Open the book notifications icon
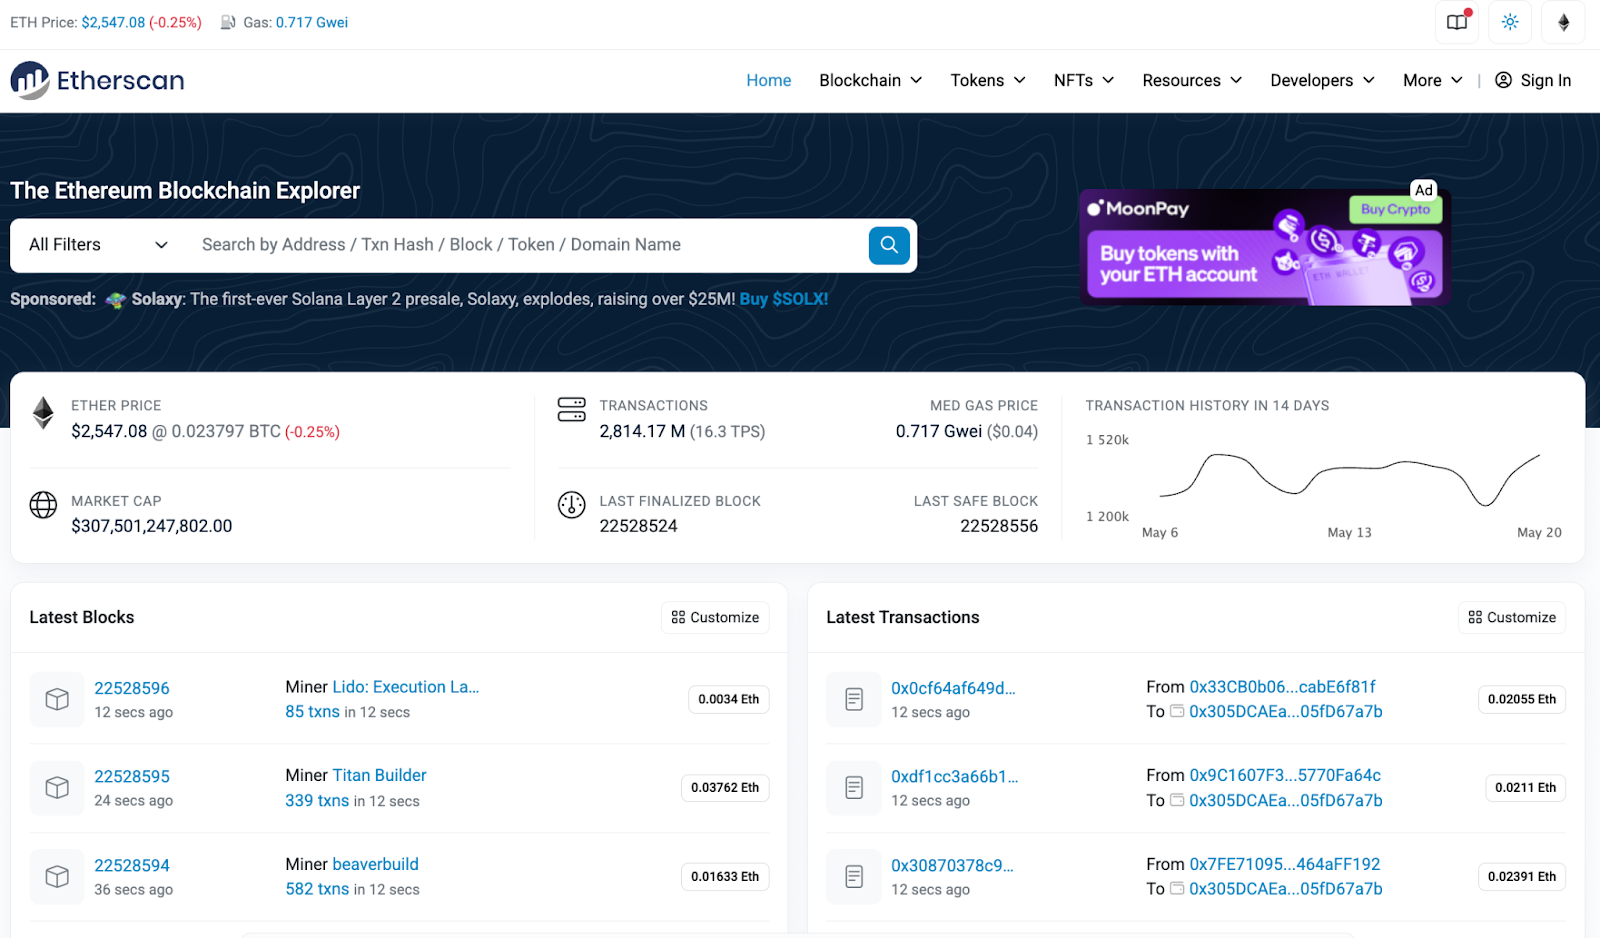This screenshot has height=938, width=1600. (x=1457, y=22)
